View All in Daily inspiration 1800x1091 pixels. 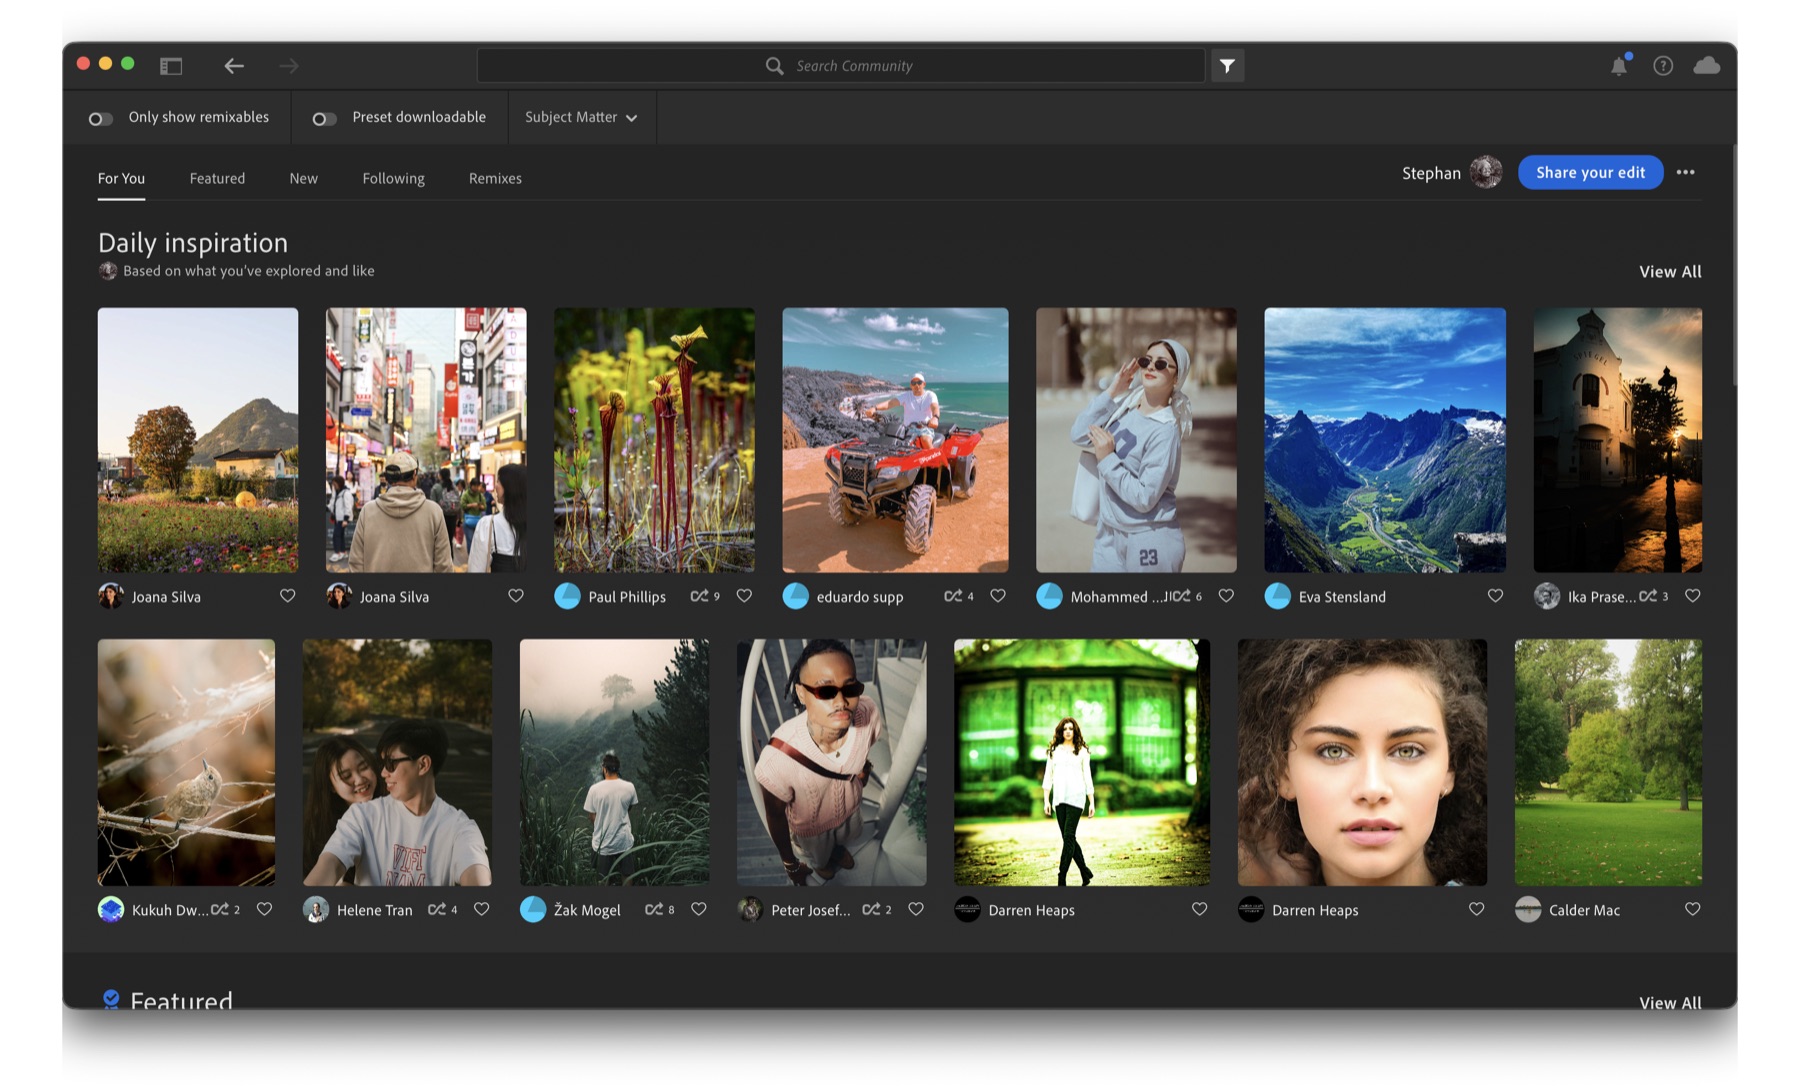click(1670, 271)
